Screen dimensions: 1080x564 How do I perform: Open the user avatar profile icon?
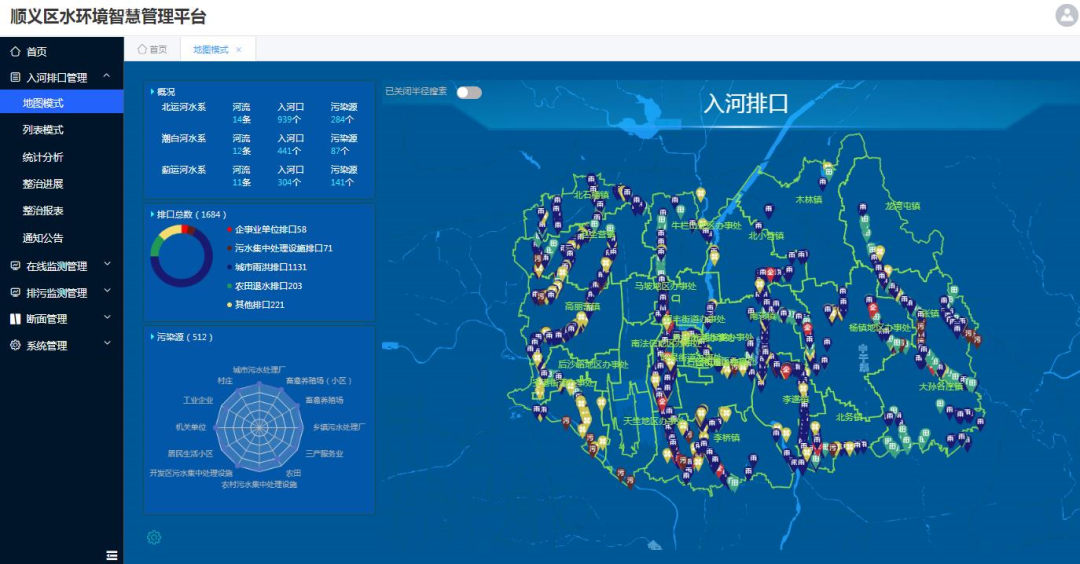pos(1066,15)
